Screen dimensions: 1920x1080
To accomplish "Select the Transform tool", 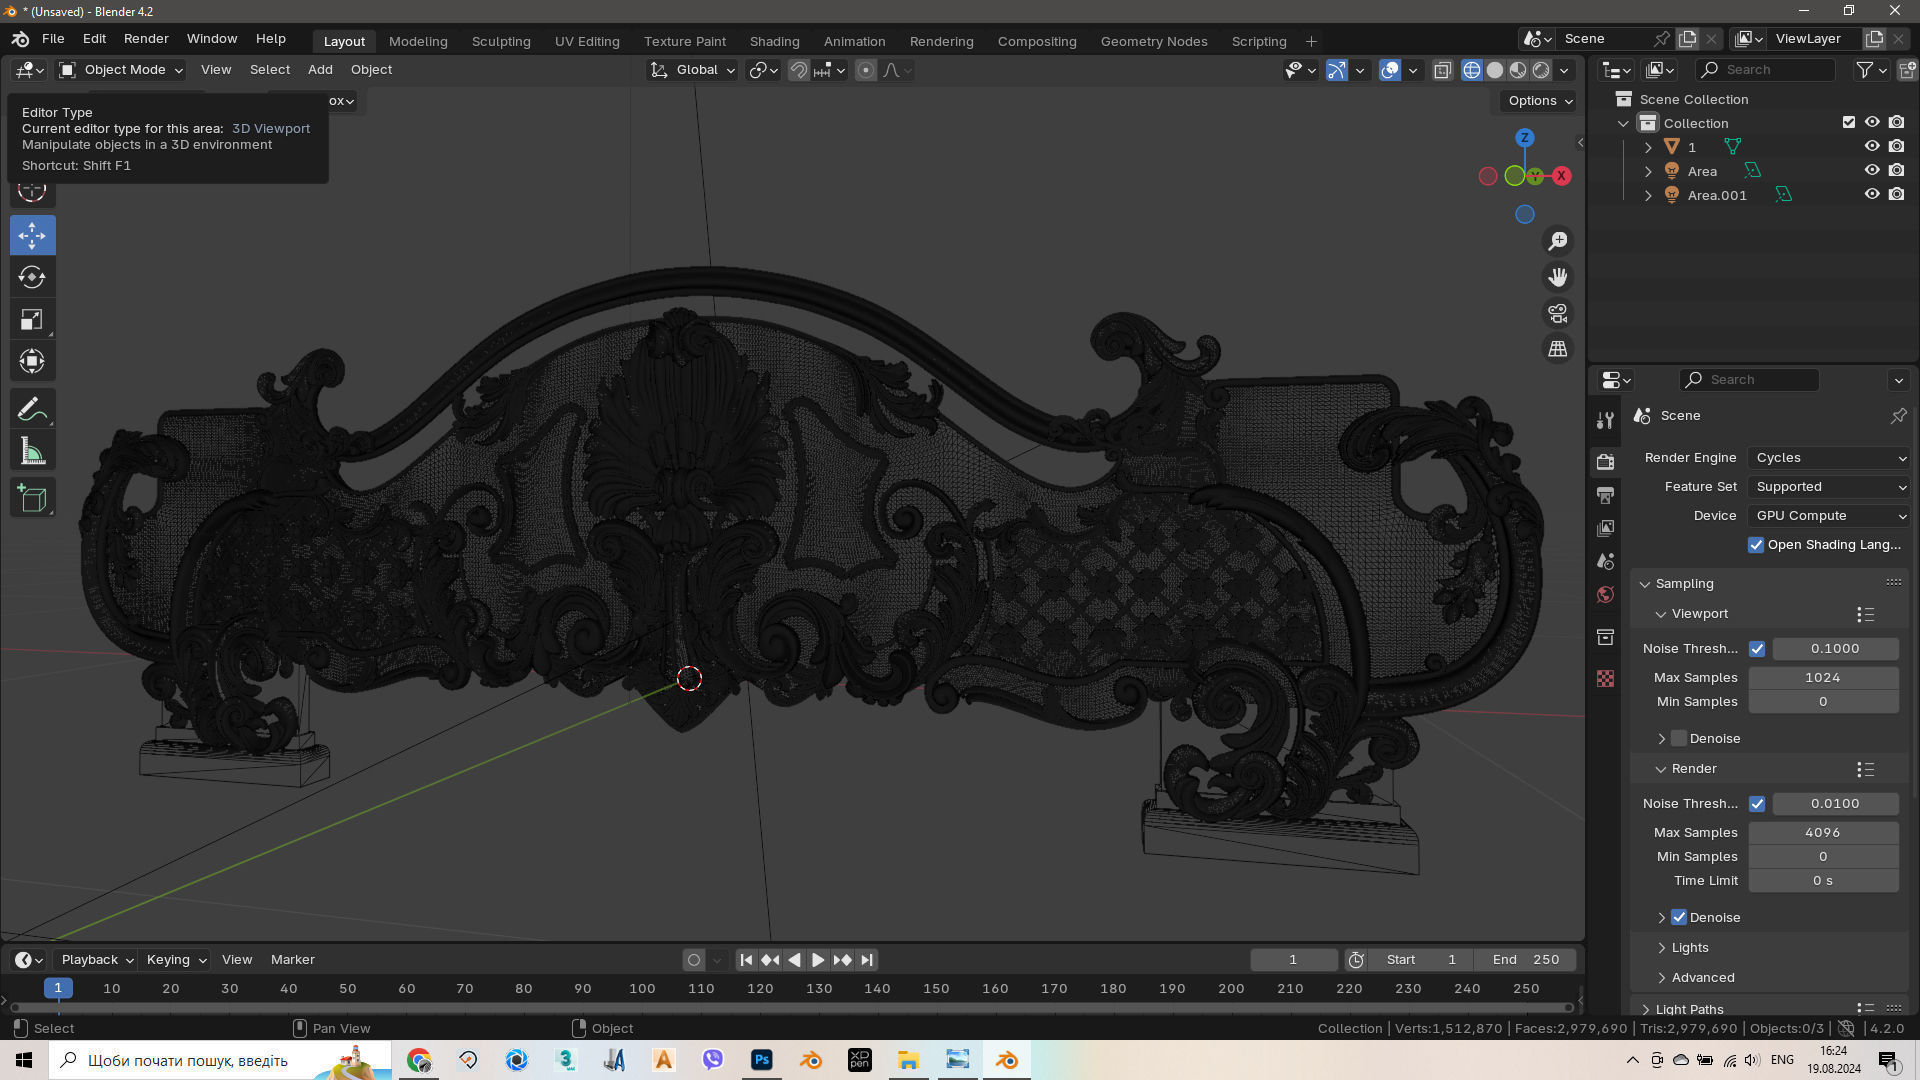I will tap(32, 361).
